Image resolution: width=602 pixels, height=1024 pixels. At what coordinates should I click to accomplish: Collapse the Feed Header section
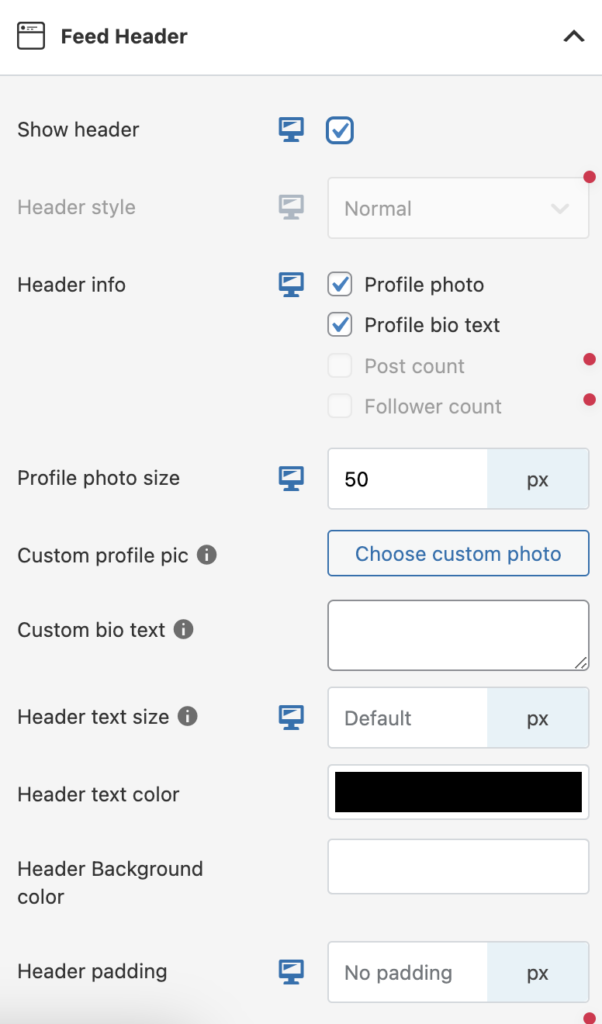(573, 37)
